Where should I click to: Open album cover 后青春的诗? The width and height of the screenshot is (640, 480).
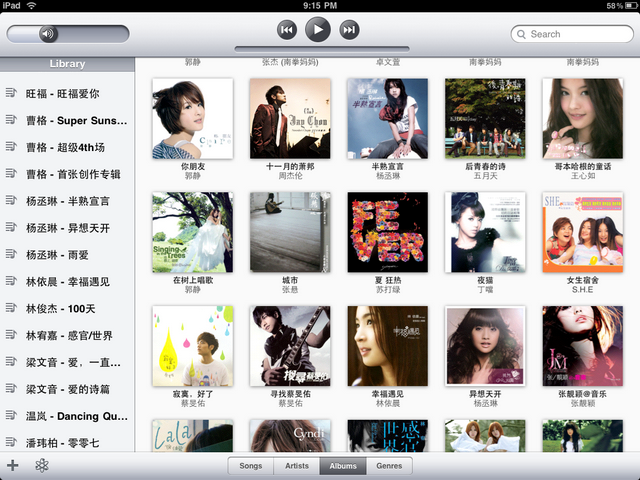(485, 118)
